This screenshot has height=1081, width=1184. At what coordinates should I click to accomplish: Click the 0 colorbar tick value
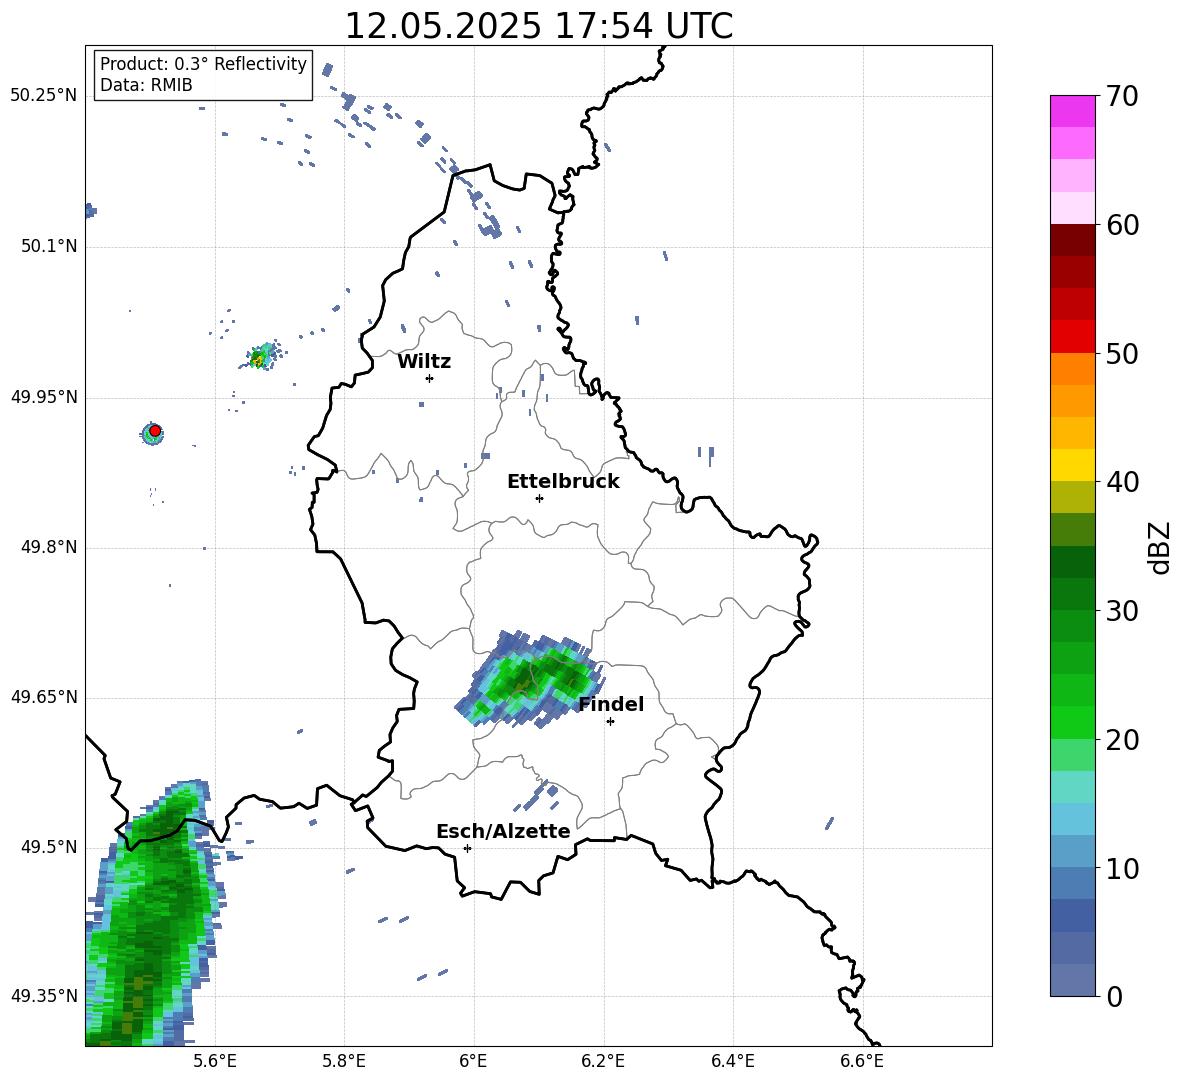click(x=1115, y=997)
